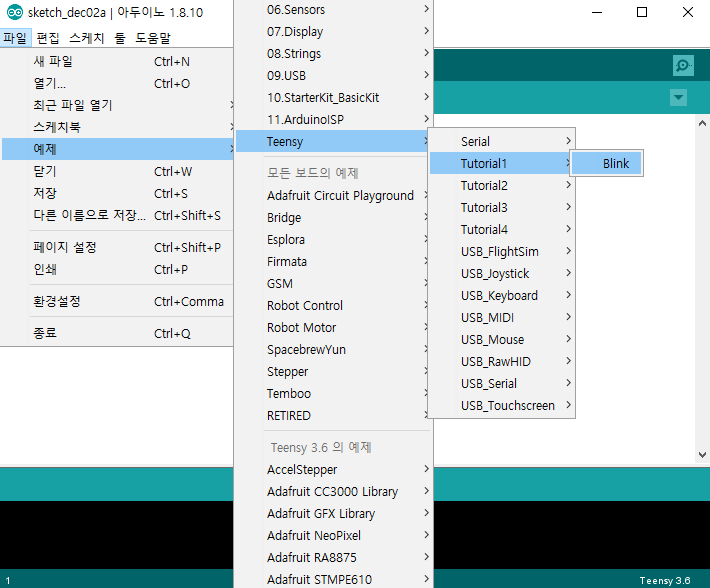The width and height of the screenshot is (710, 588).
Task: Open the 스케치 menu
Action: click(x=86, y=38)
